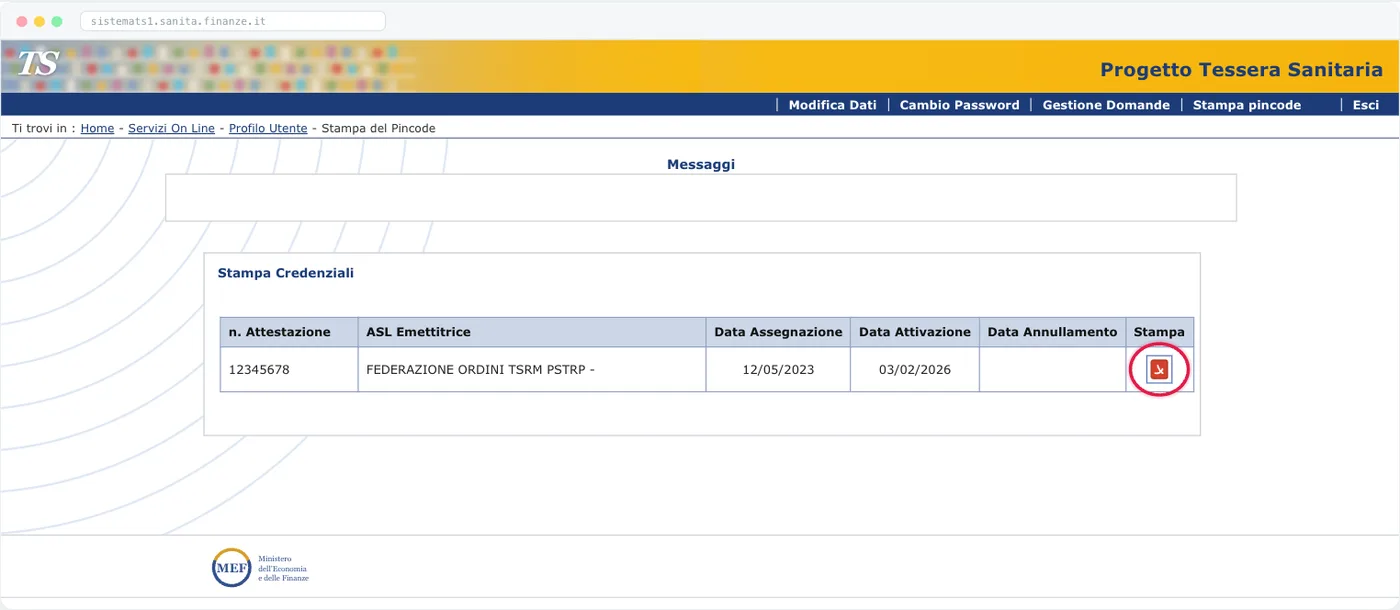Select activation date 03/02/2026
The height and width of the screenshot is (610, 1400).
pyautogui.click(x=915, y=369)
